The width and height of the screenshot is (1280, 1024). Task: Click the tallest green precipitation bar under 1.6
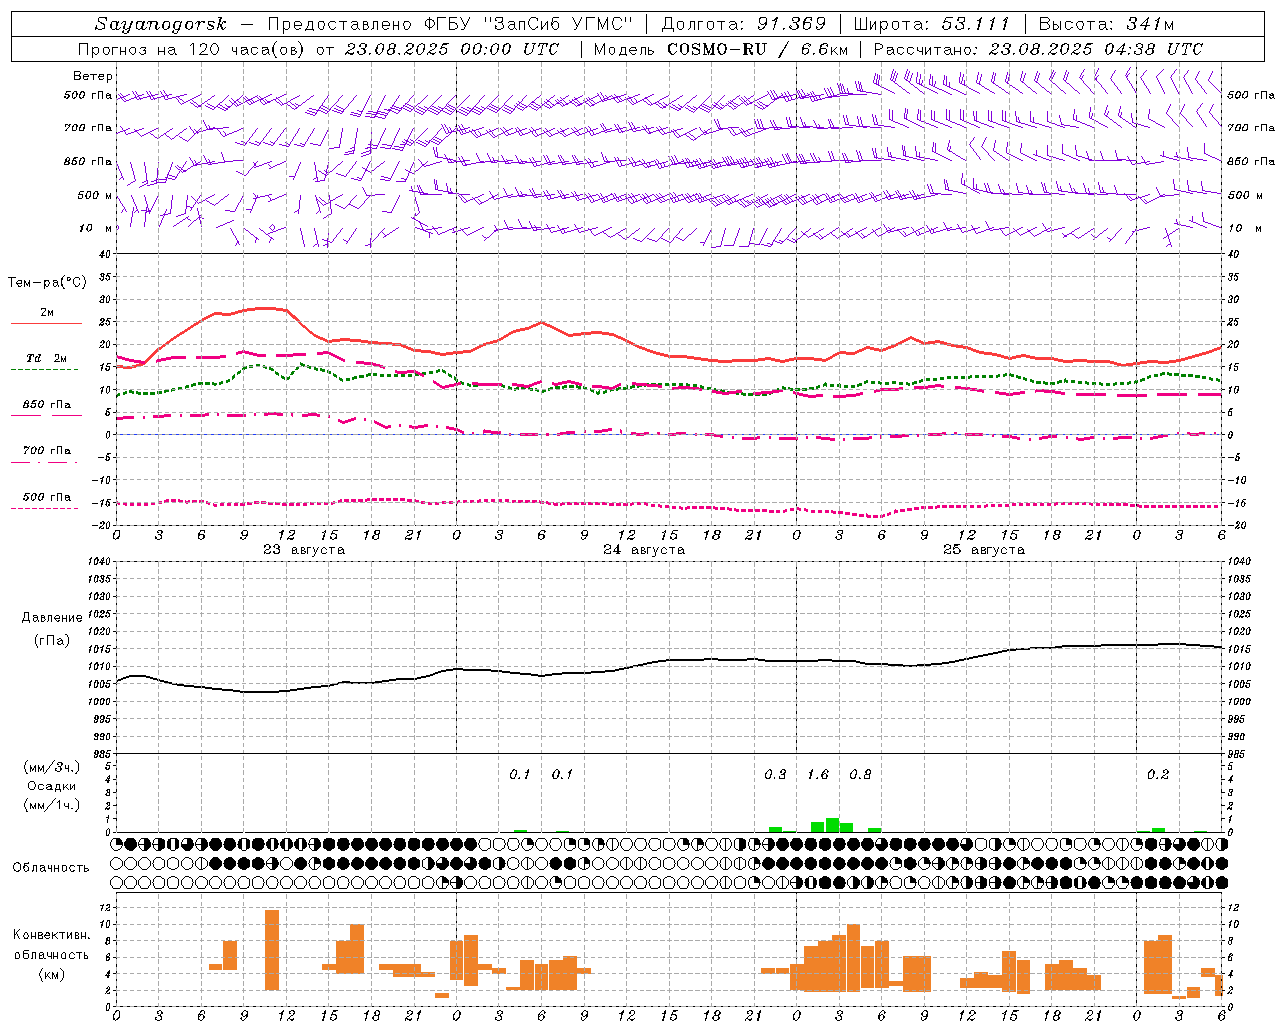[x=832, y=825]
